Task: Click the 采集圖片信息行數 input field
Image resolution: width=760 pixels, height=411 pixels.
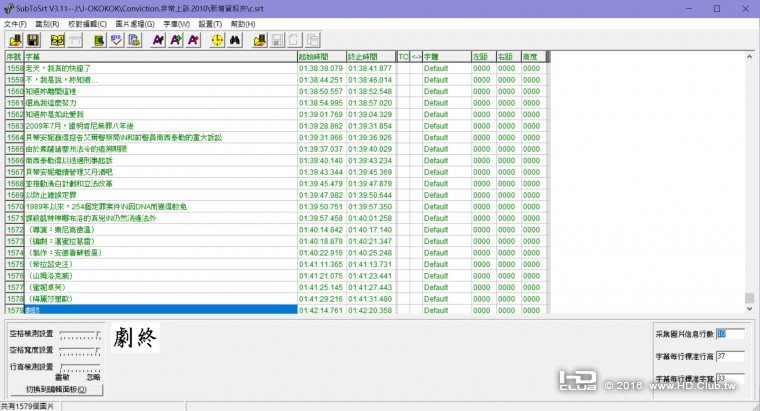Action: pos(730,334)
